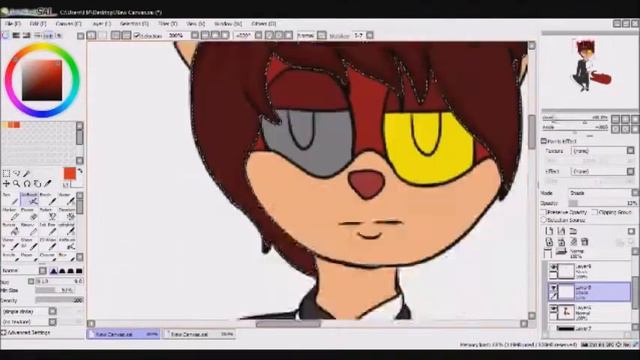Select the Marker tool
This screenshot has width=640, height=360.
tap(11, 215)
